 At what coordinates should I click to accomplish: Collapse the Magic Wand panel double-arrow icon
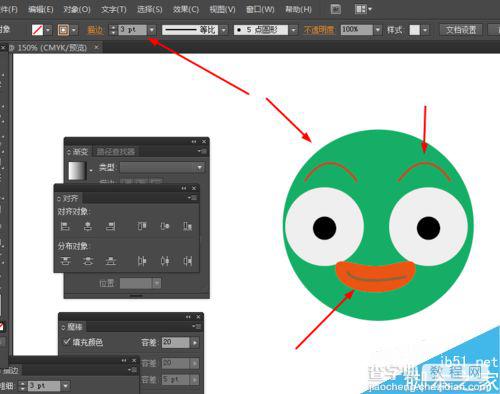tap(188, 317)
